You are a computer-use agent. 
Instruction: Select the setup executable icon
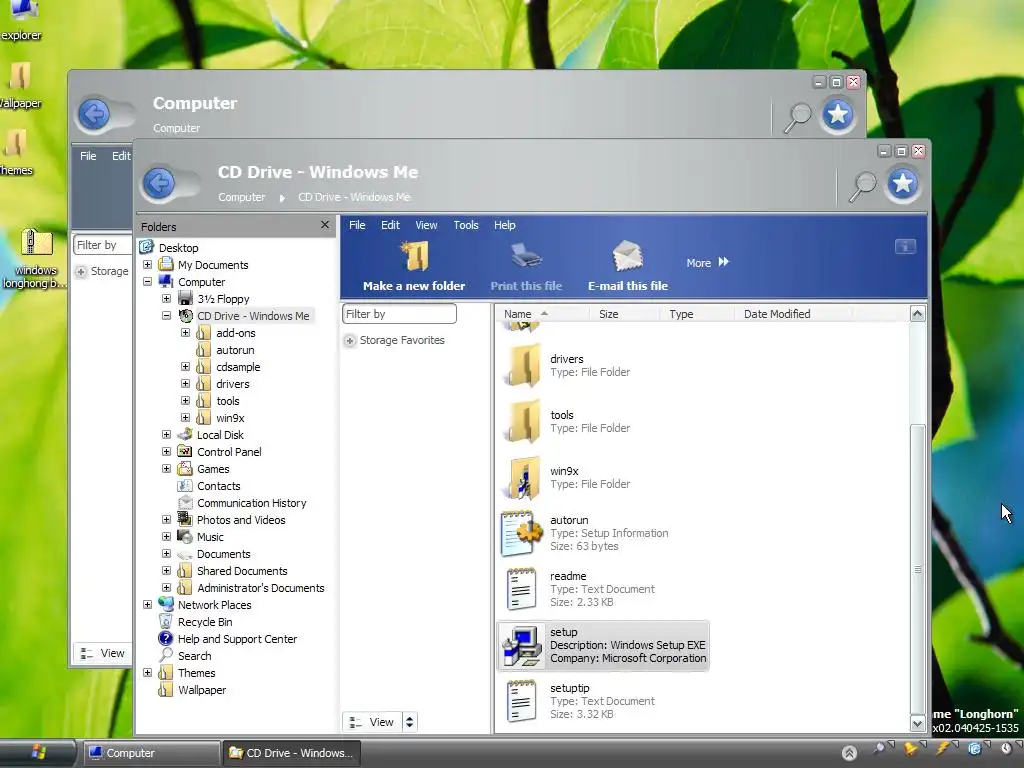(522, 646)
